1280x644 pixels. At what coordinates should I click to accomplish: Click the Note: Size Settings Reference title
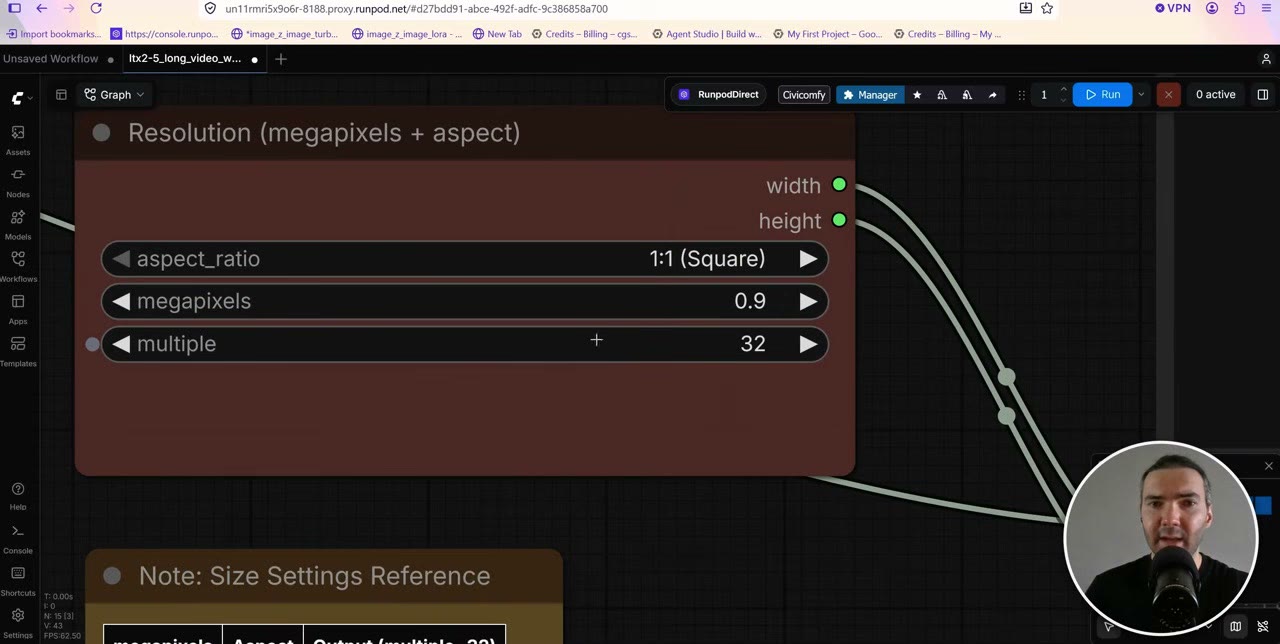pyautogui.click(x=314, y=576)
